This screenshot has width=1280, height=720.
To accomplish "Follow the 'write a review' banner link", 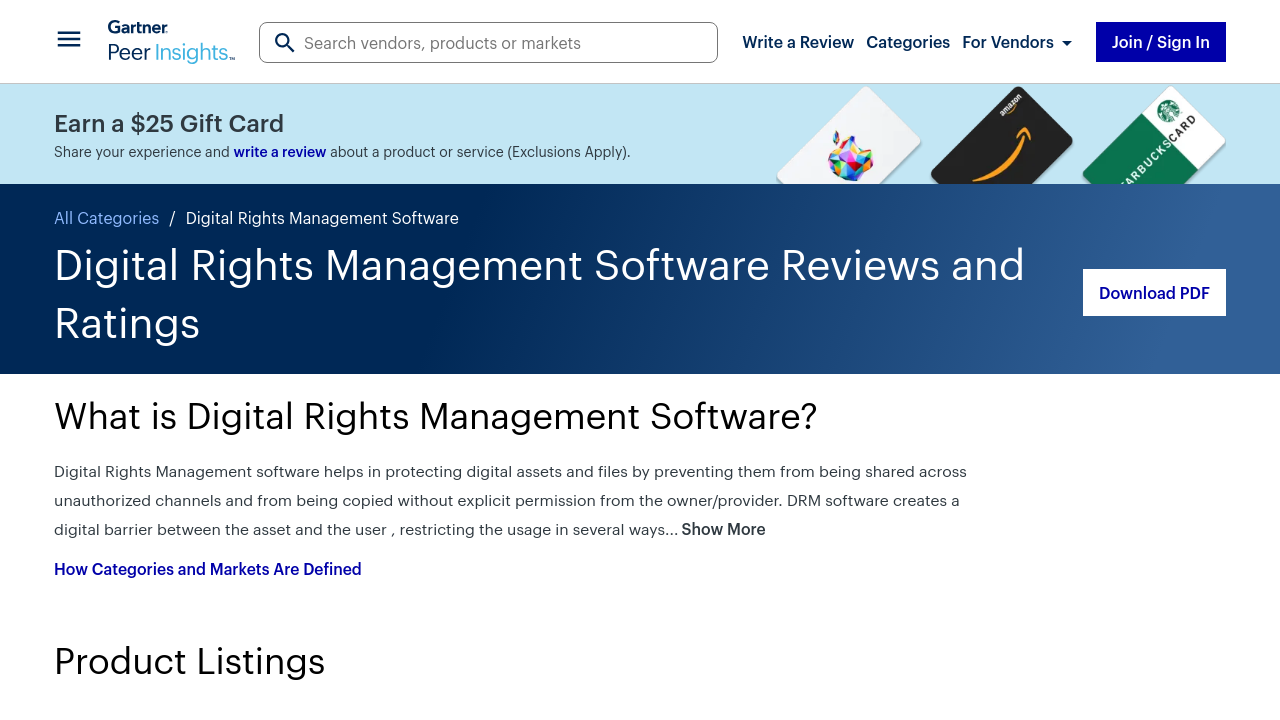I will point(279,152).
